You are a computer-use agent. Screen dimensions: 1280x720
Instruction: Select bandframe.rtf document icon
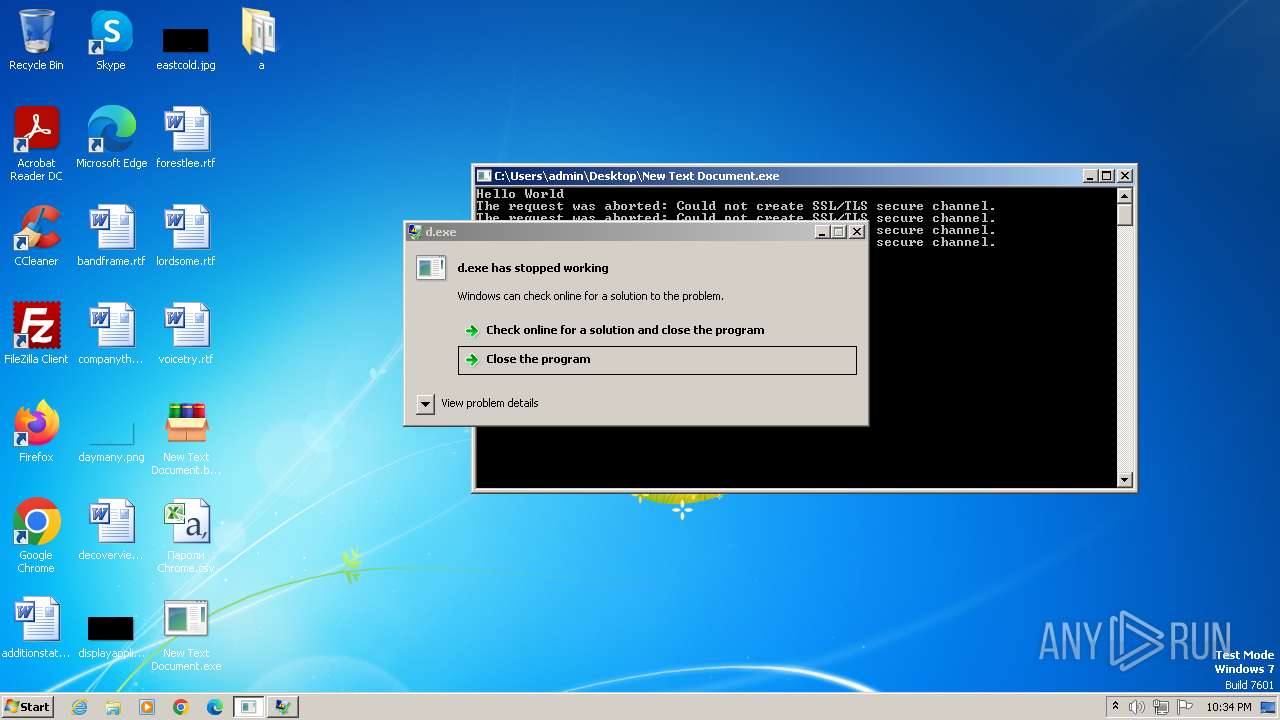point(111,236)
